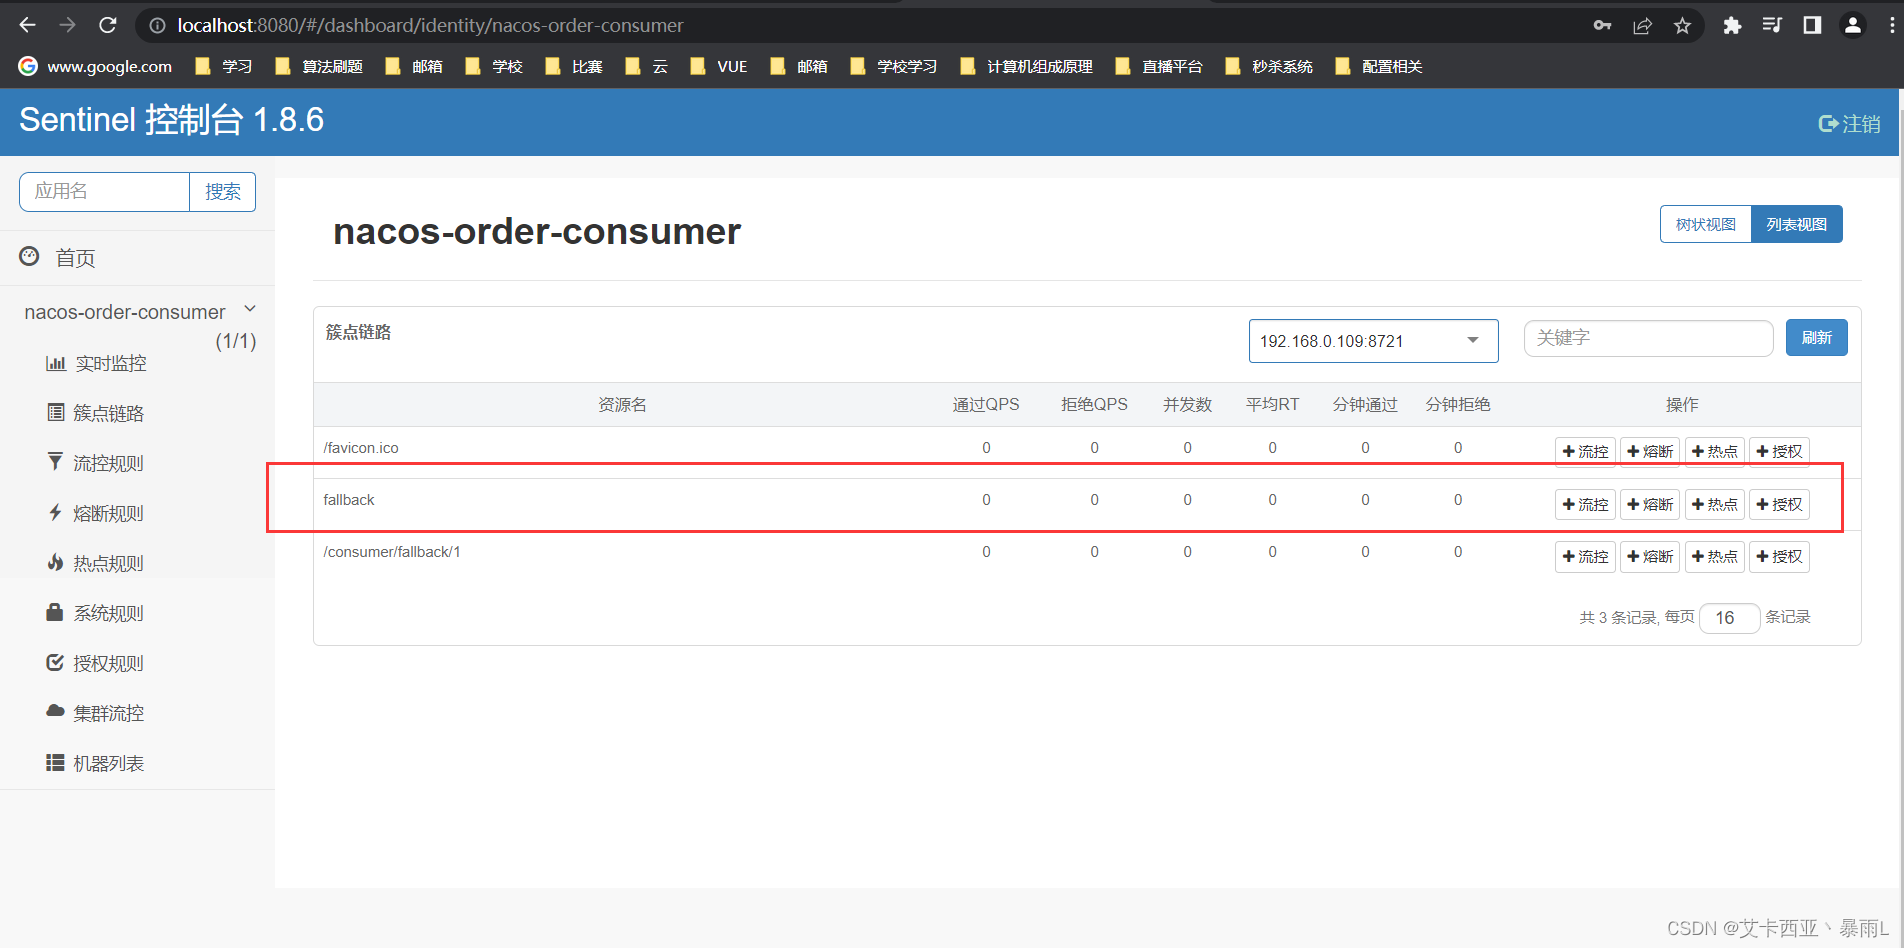Add 授权 rule for fallback resource
This screenshot has height=948, width=1904.
tap(1779, 505)
